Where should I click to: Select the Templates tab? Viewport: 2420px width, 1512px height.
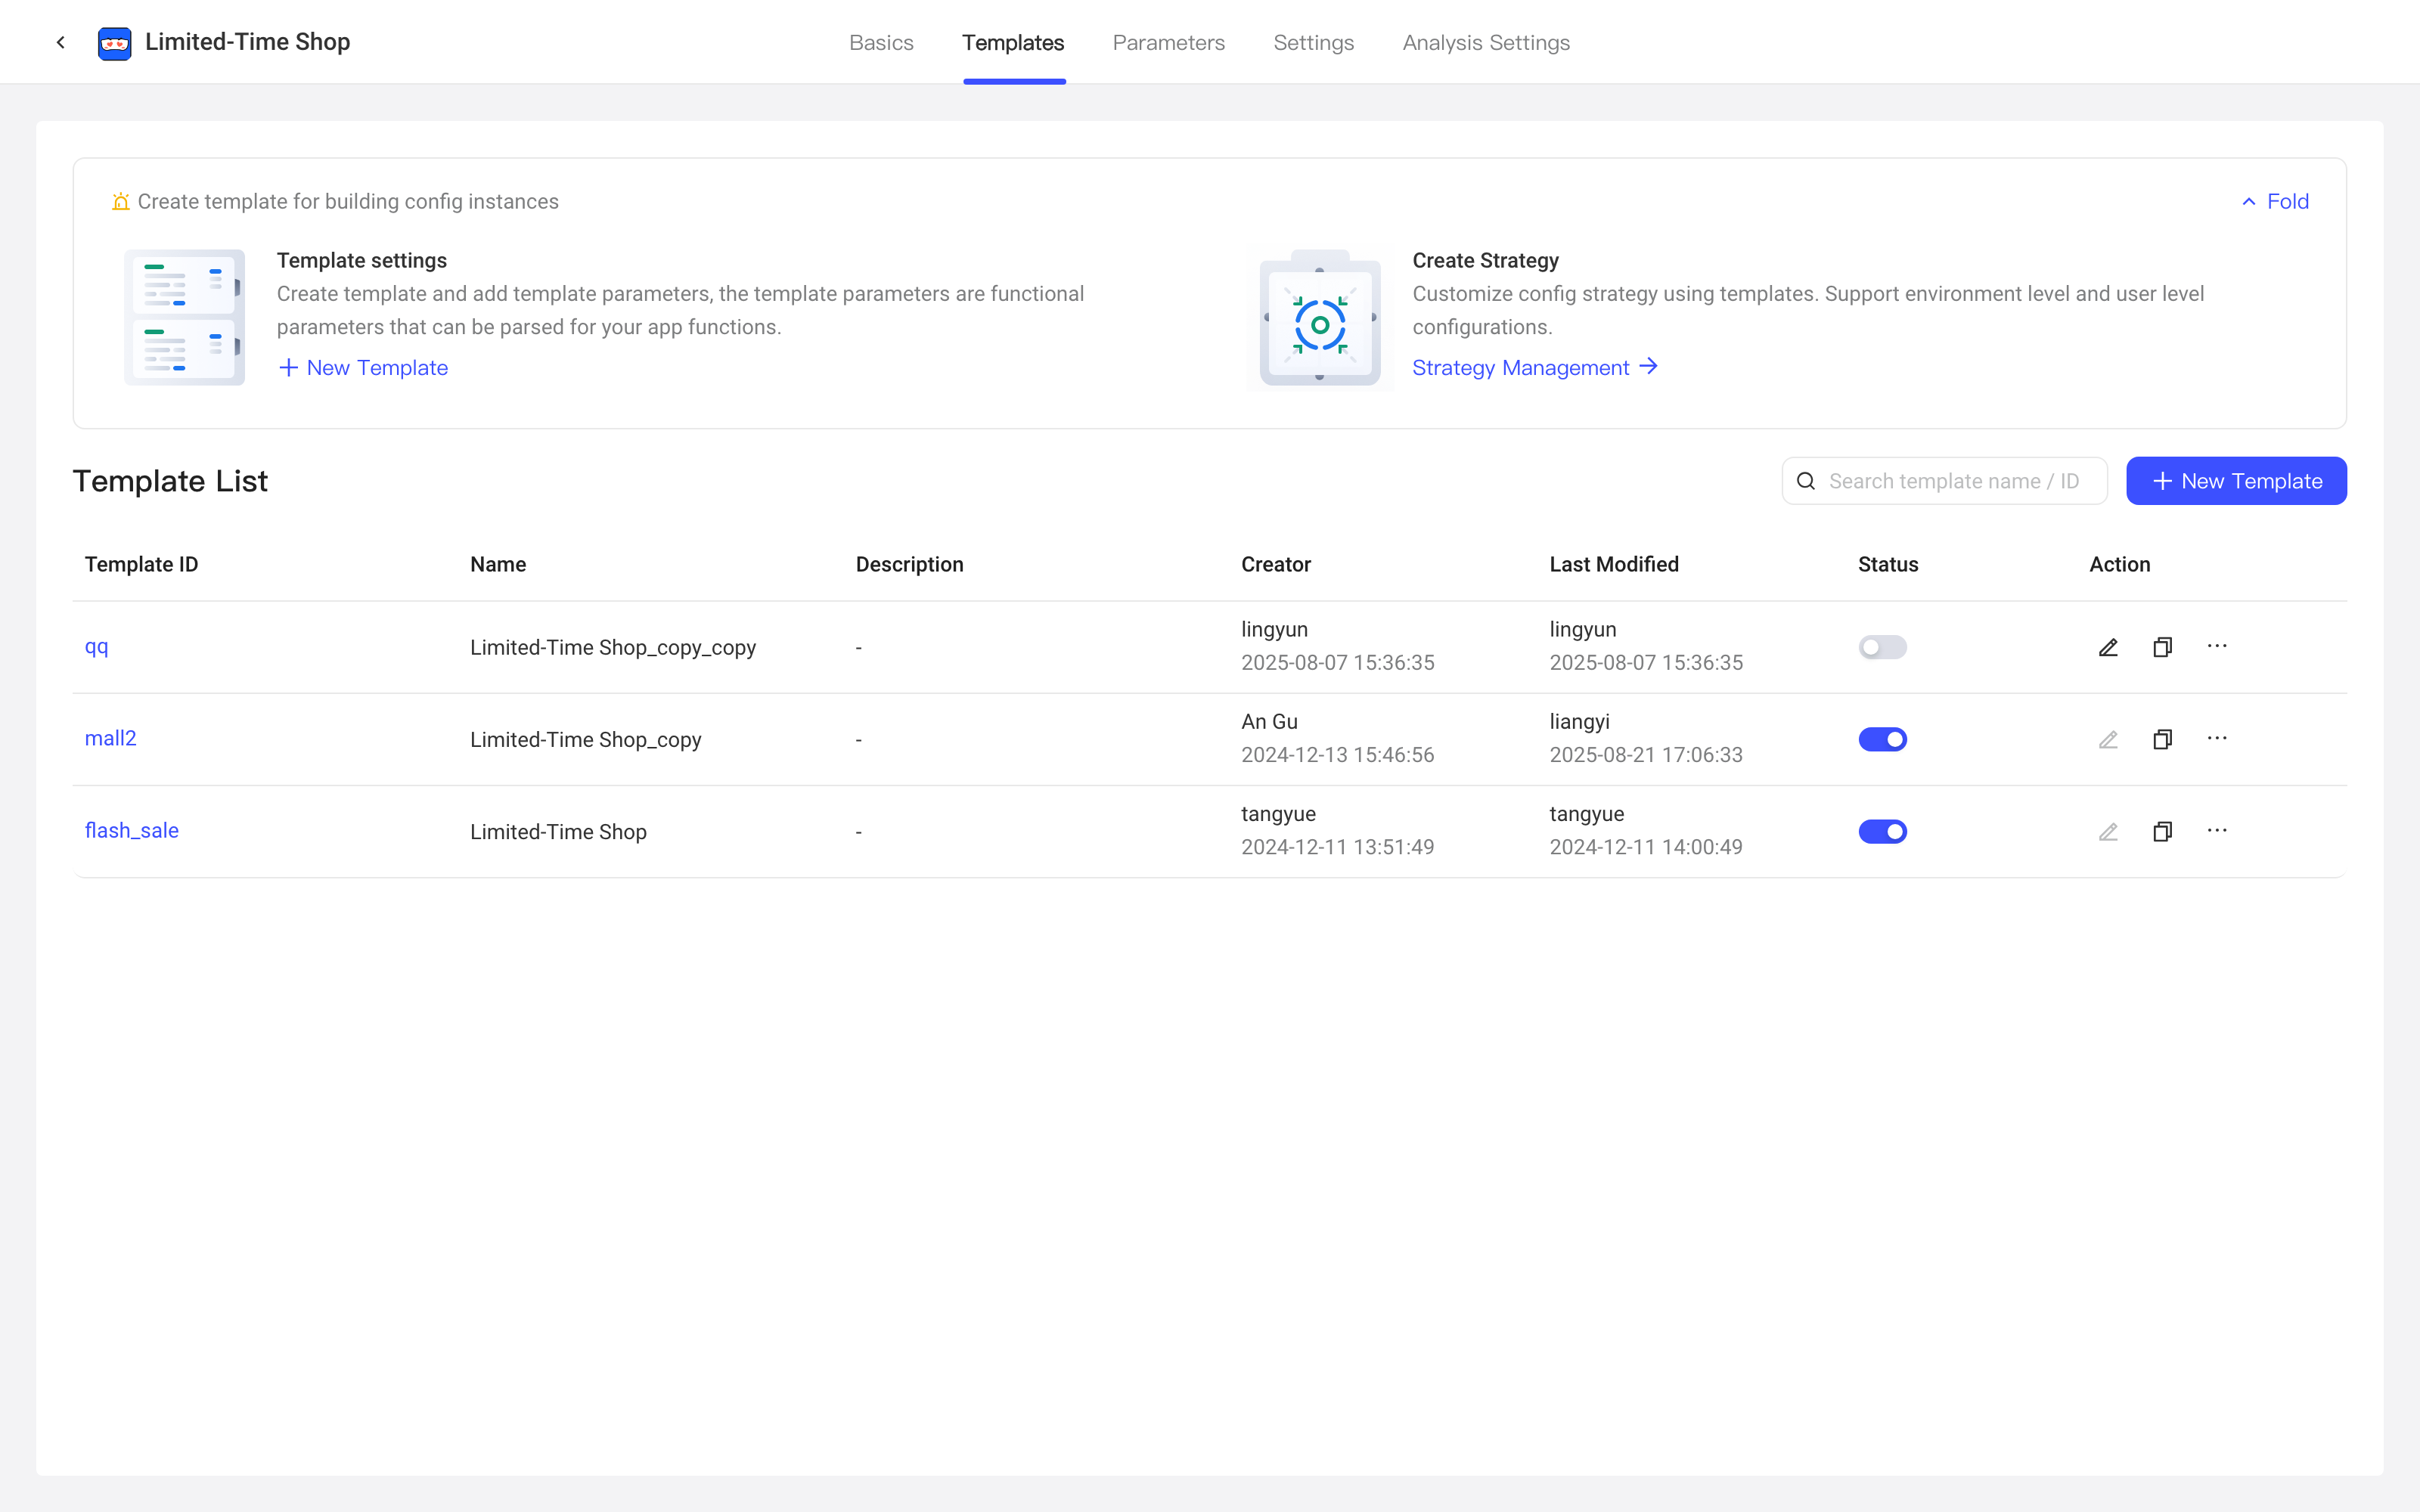[x=1013, y=43]
